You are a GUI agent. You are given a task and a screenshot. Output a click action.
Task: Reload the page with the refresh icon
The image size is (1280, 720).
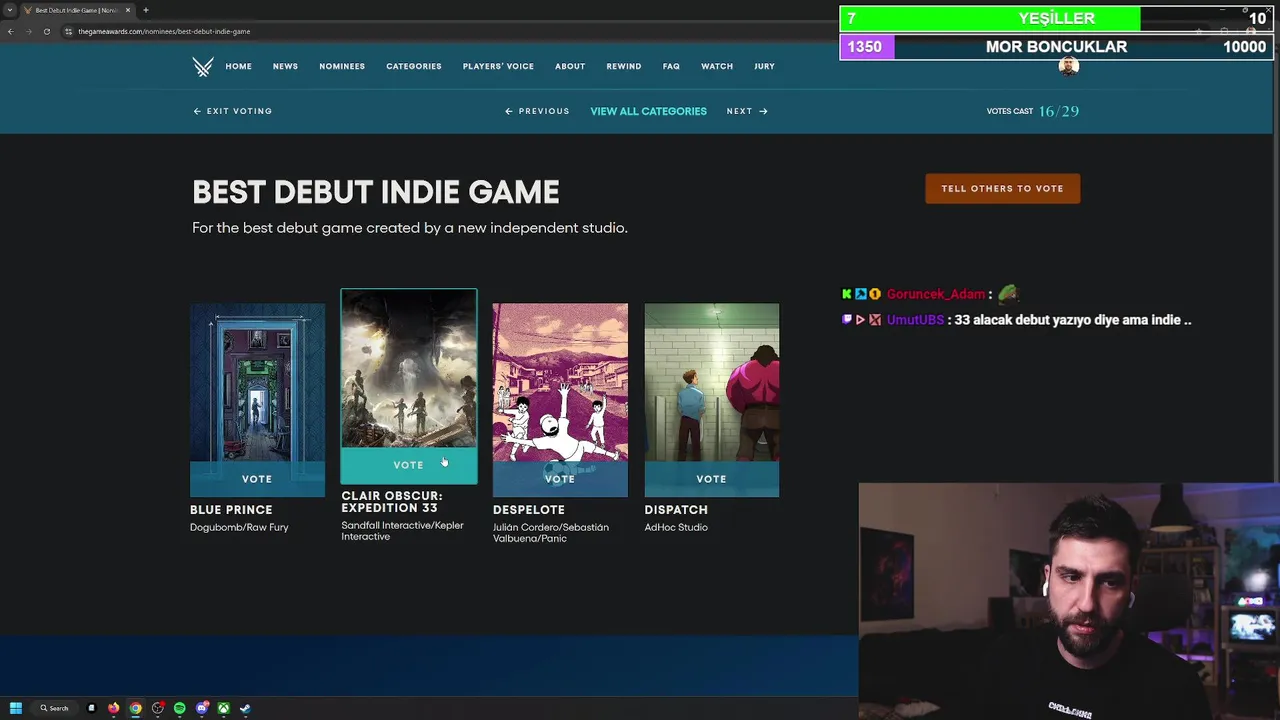pos(46,31)
